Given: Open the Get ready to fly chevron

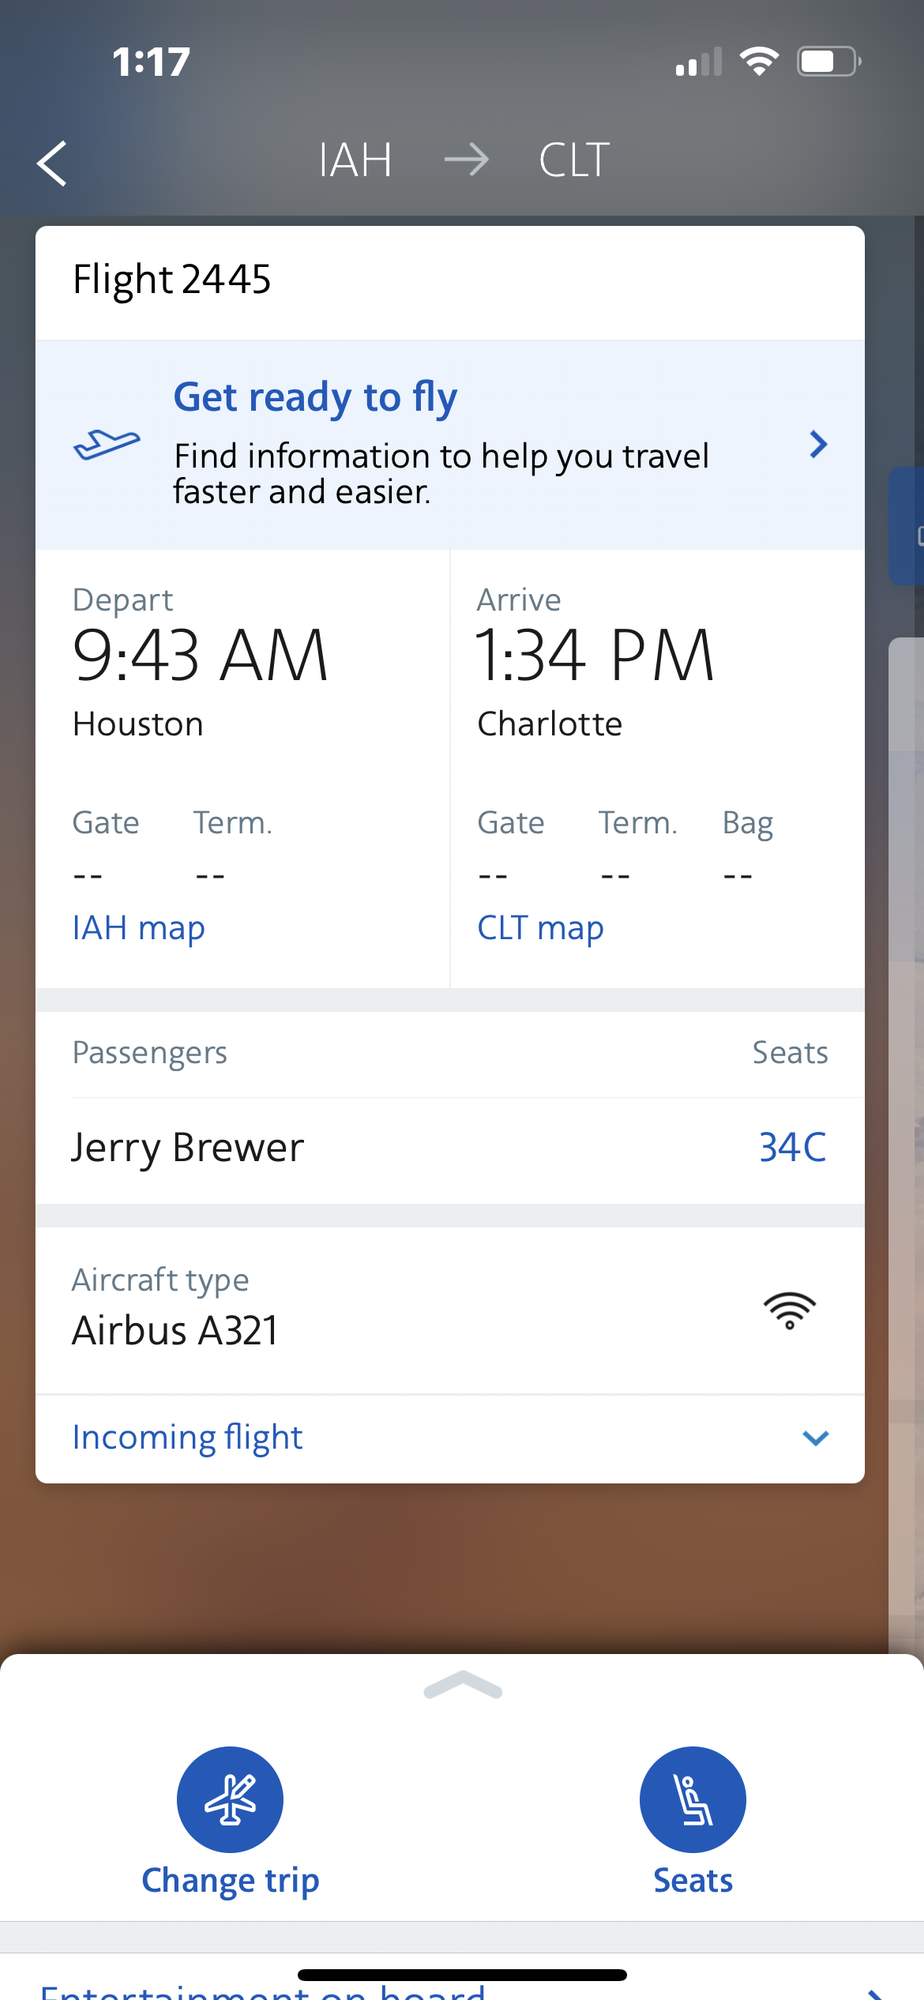Looking at the screenshot, I should coord(818,444).
